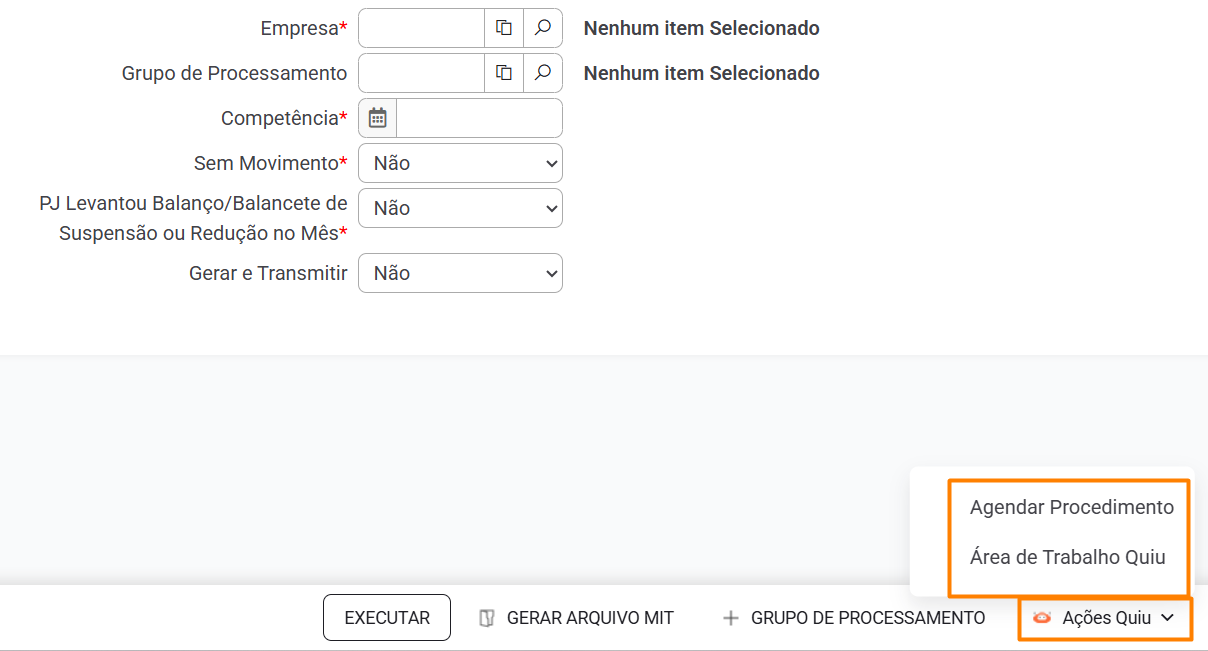This screenshot has width=1208, height=651.
Task: Expand the PJ Levantou Balanço/Balancete dropdown
Action: (x=460, y=208)
